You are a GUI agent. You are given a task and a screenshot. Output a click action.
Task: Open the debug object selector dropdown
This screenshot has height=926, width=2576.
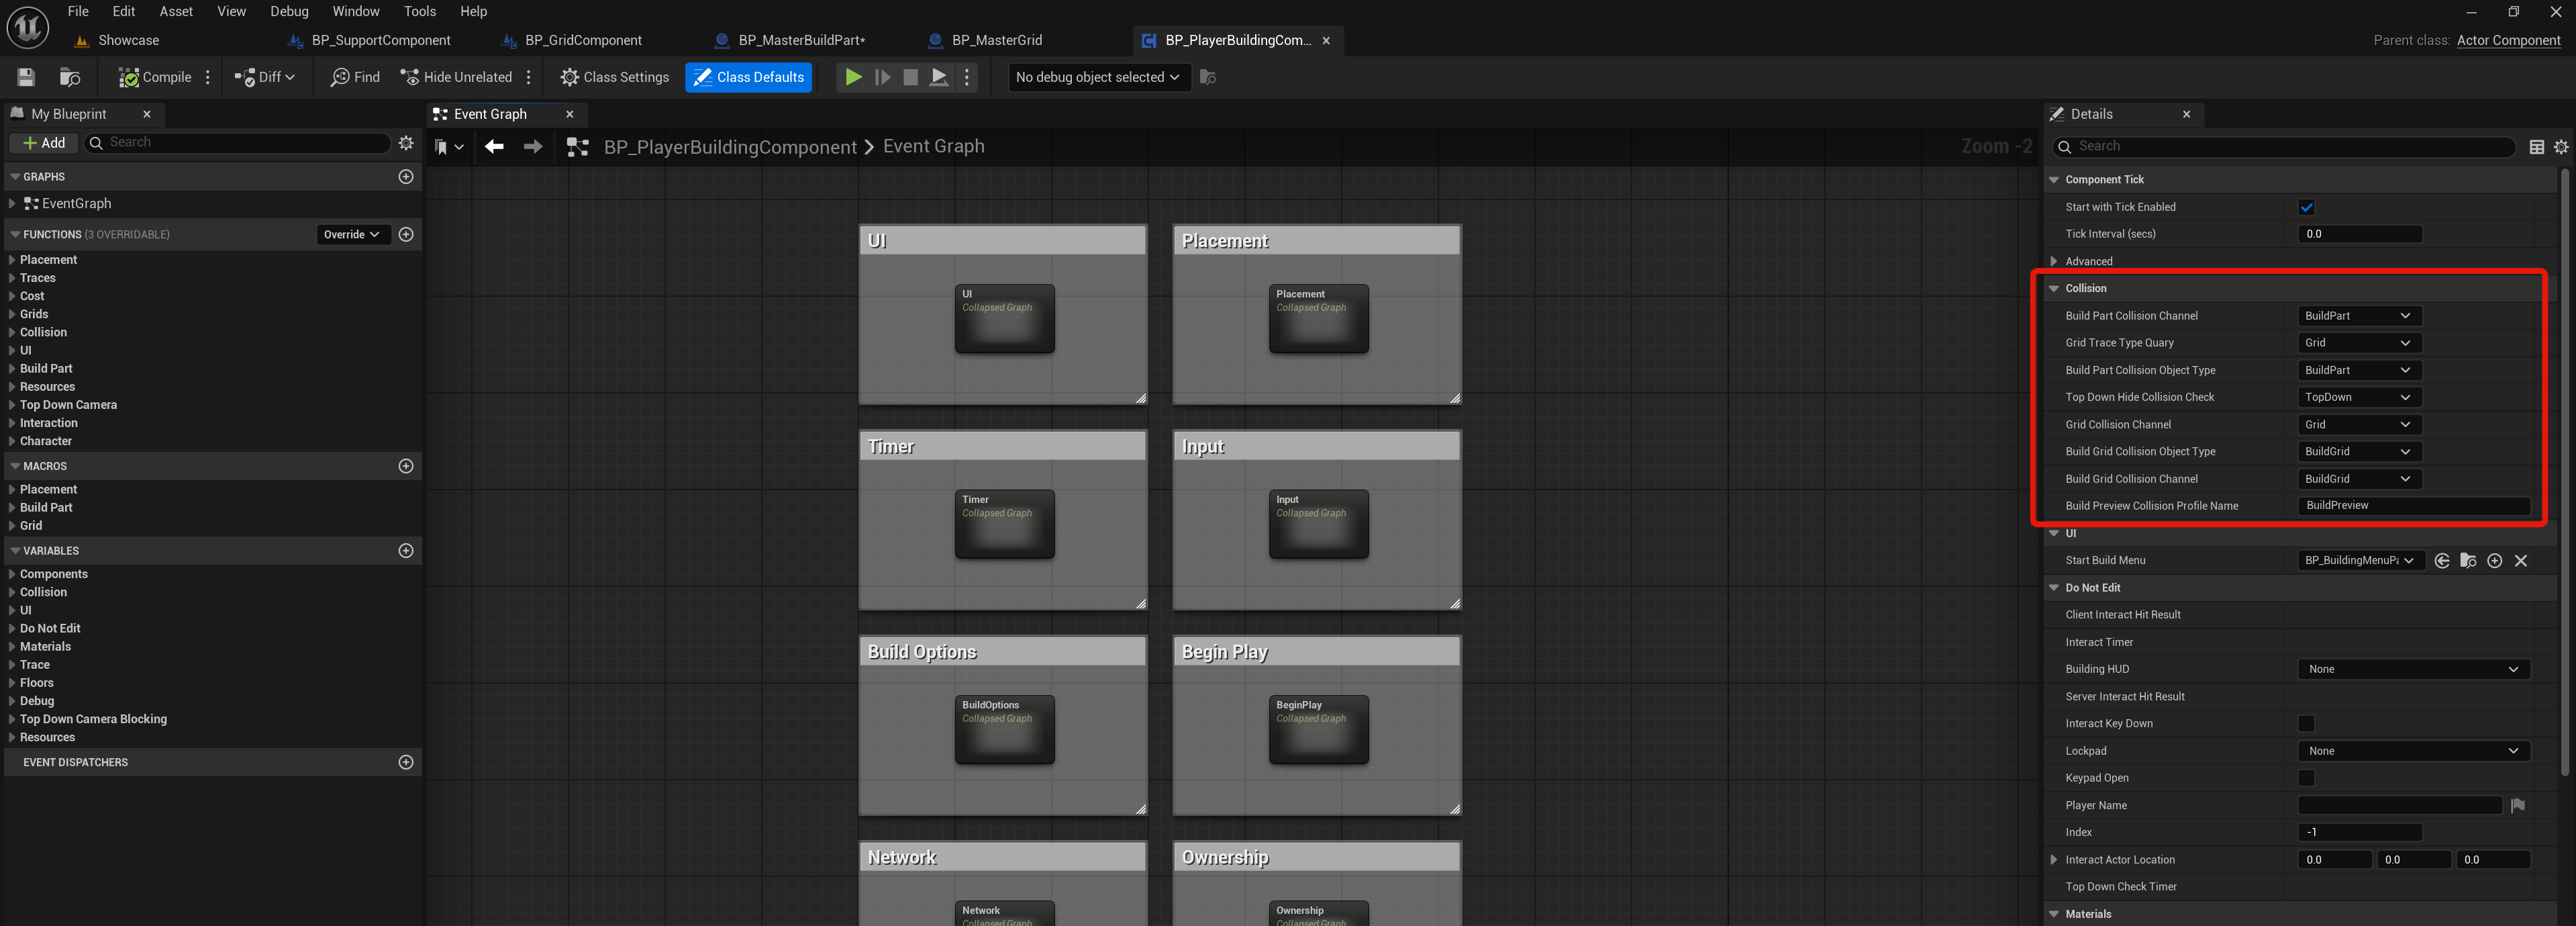pos(1098,77)
